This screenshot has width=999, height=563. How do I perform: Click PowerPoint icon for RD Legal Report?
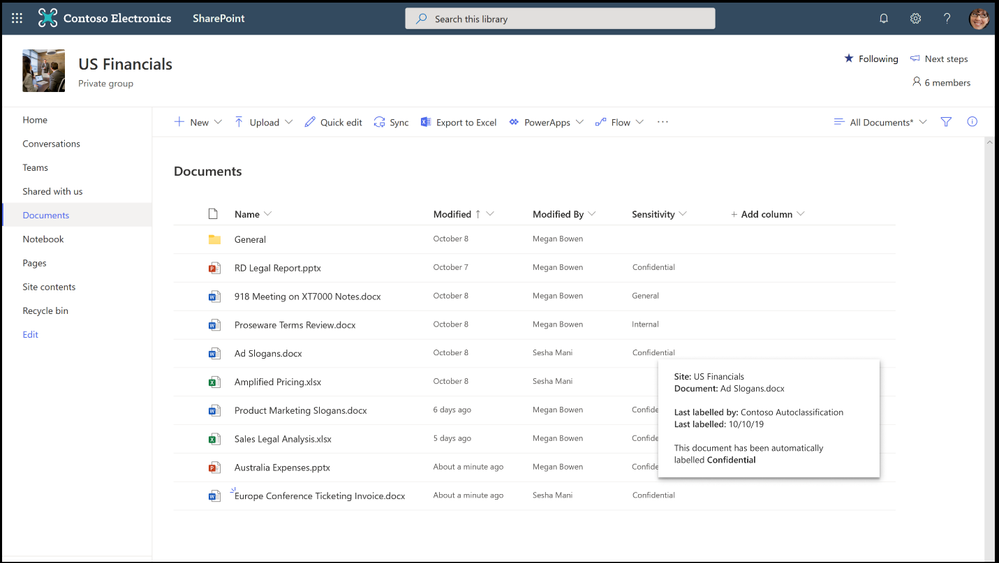click(x=215, y=268)
